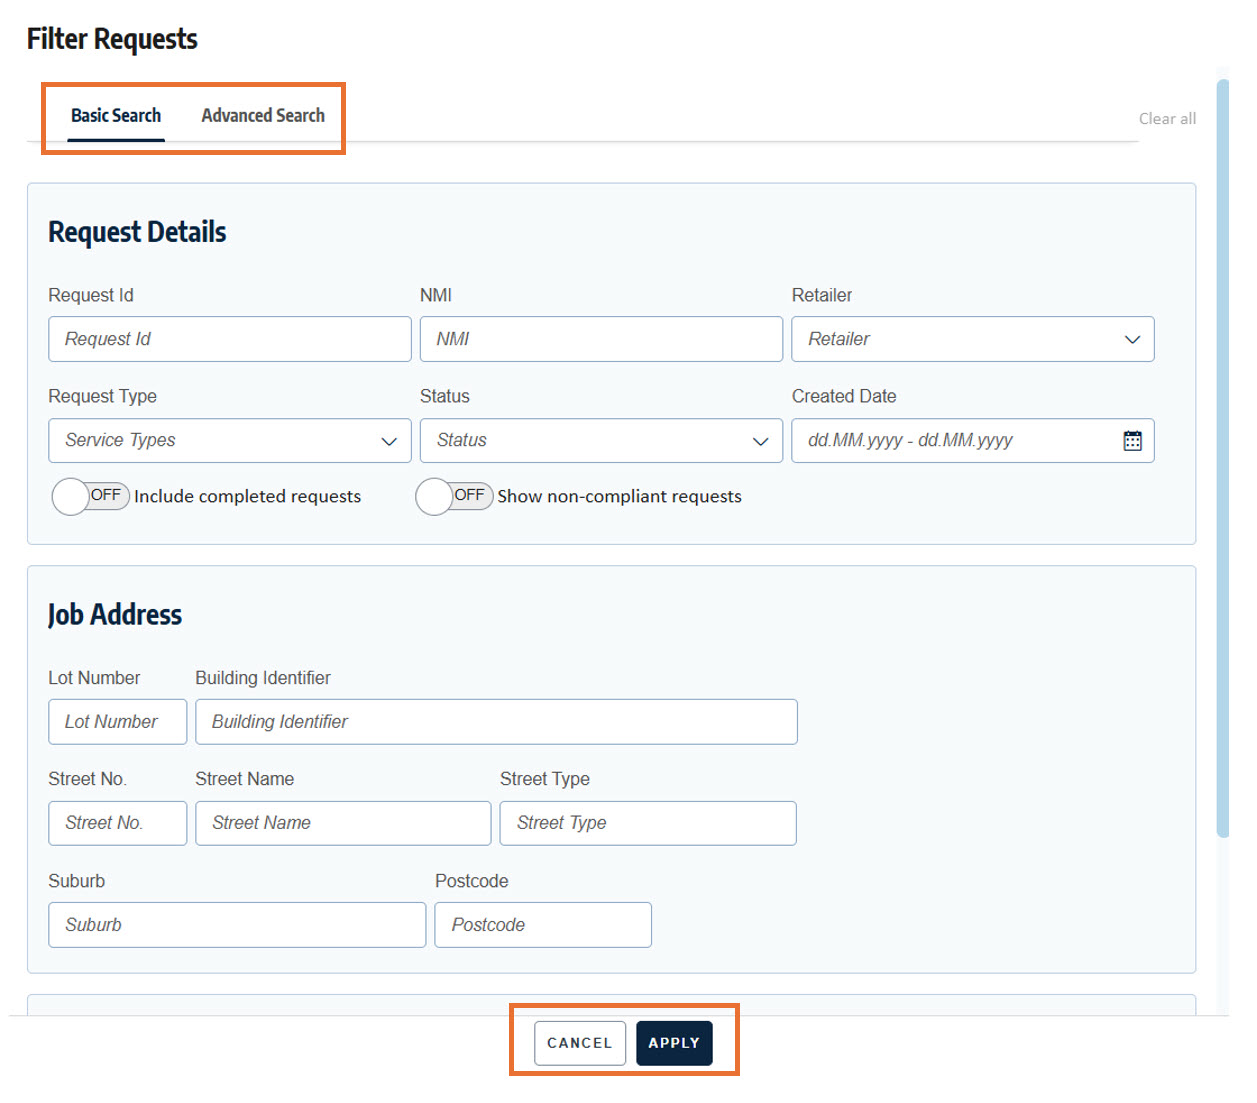Click the Retailer dropdown chevron icon

(x=1131, y=339)
